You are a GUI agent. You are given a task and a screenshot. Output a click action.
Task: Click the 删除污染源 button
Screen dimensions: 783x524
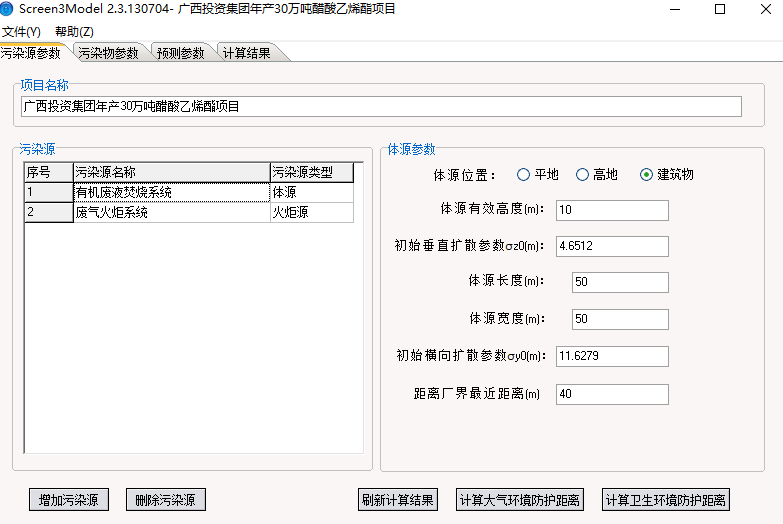[166, 500]
